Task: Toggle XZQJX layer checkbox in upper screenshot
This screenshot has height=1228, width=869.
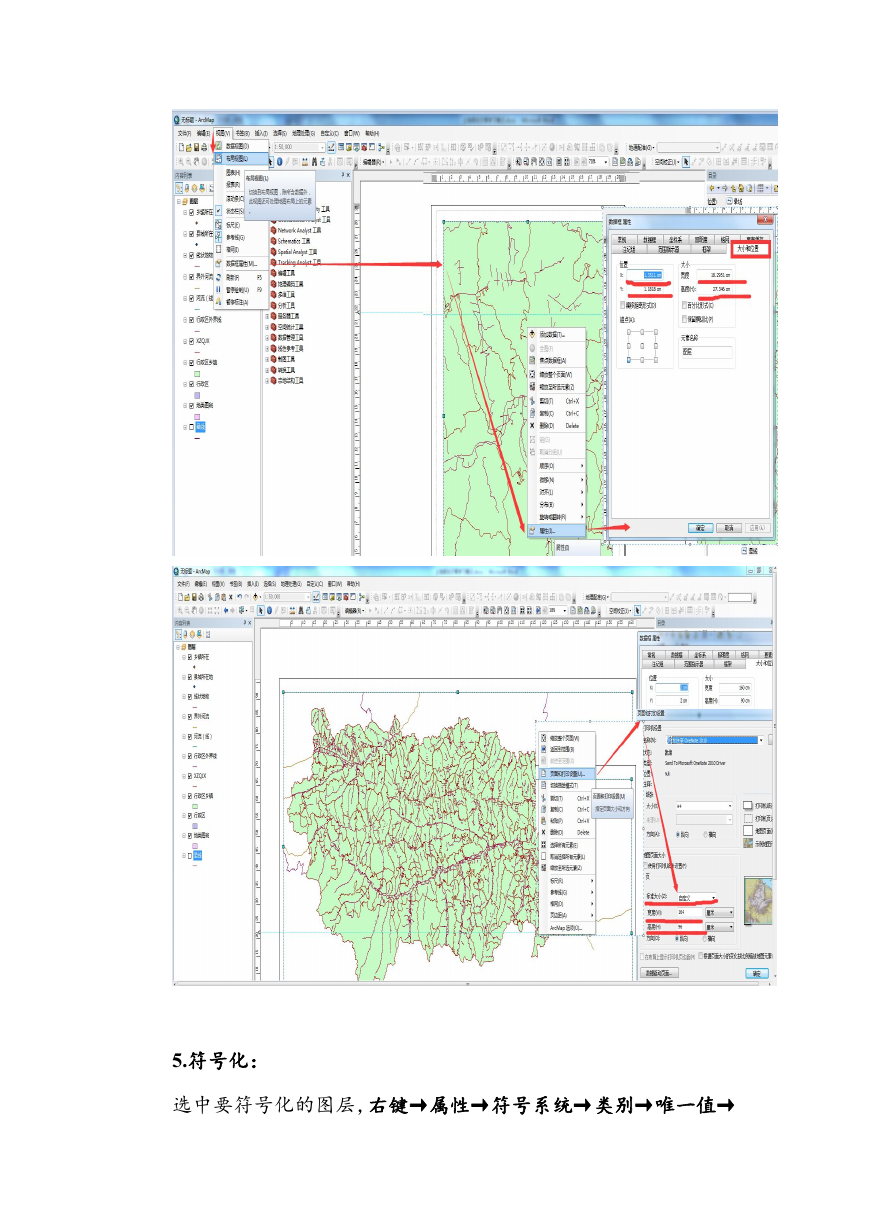Action: point(191,341)
